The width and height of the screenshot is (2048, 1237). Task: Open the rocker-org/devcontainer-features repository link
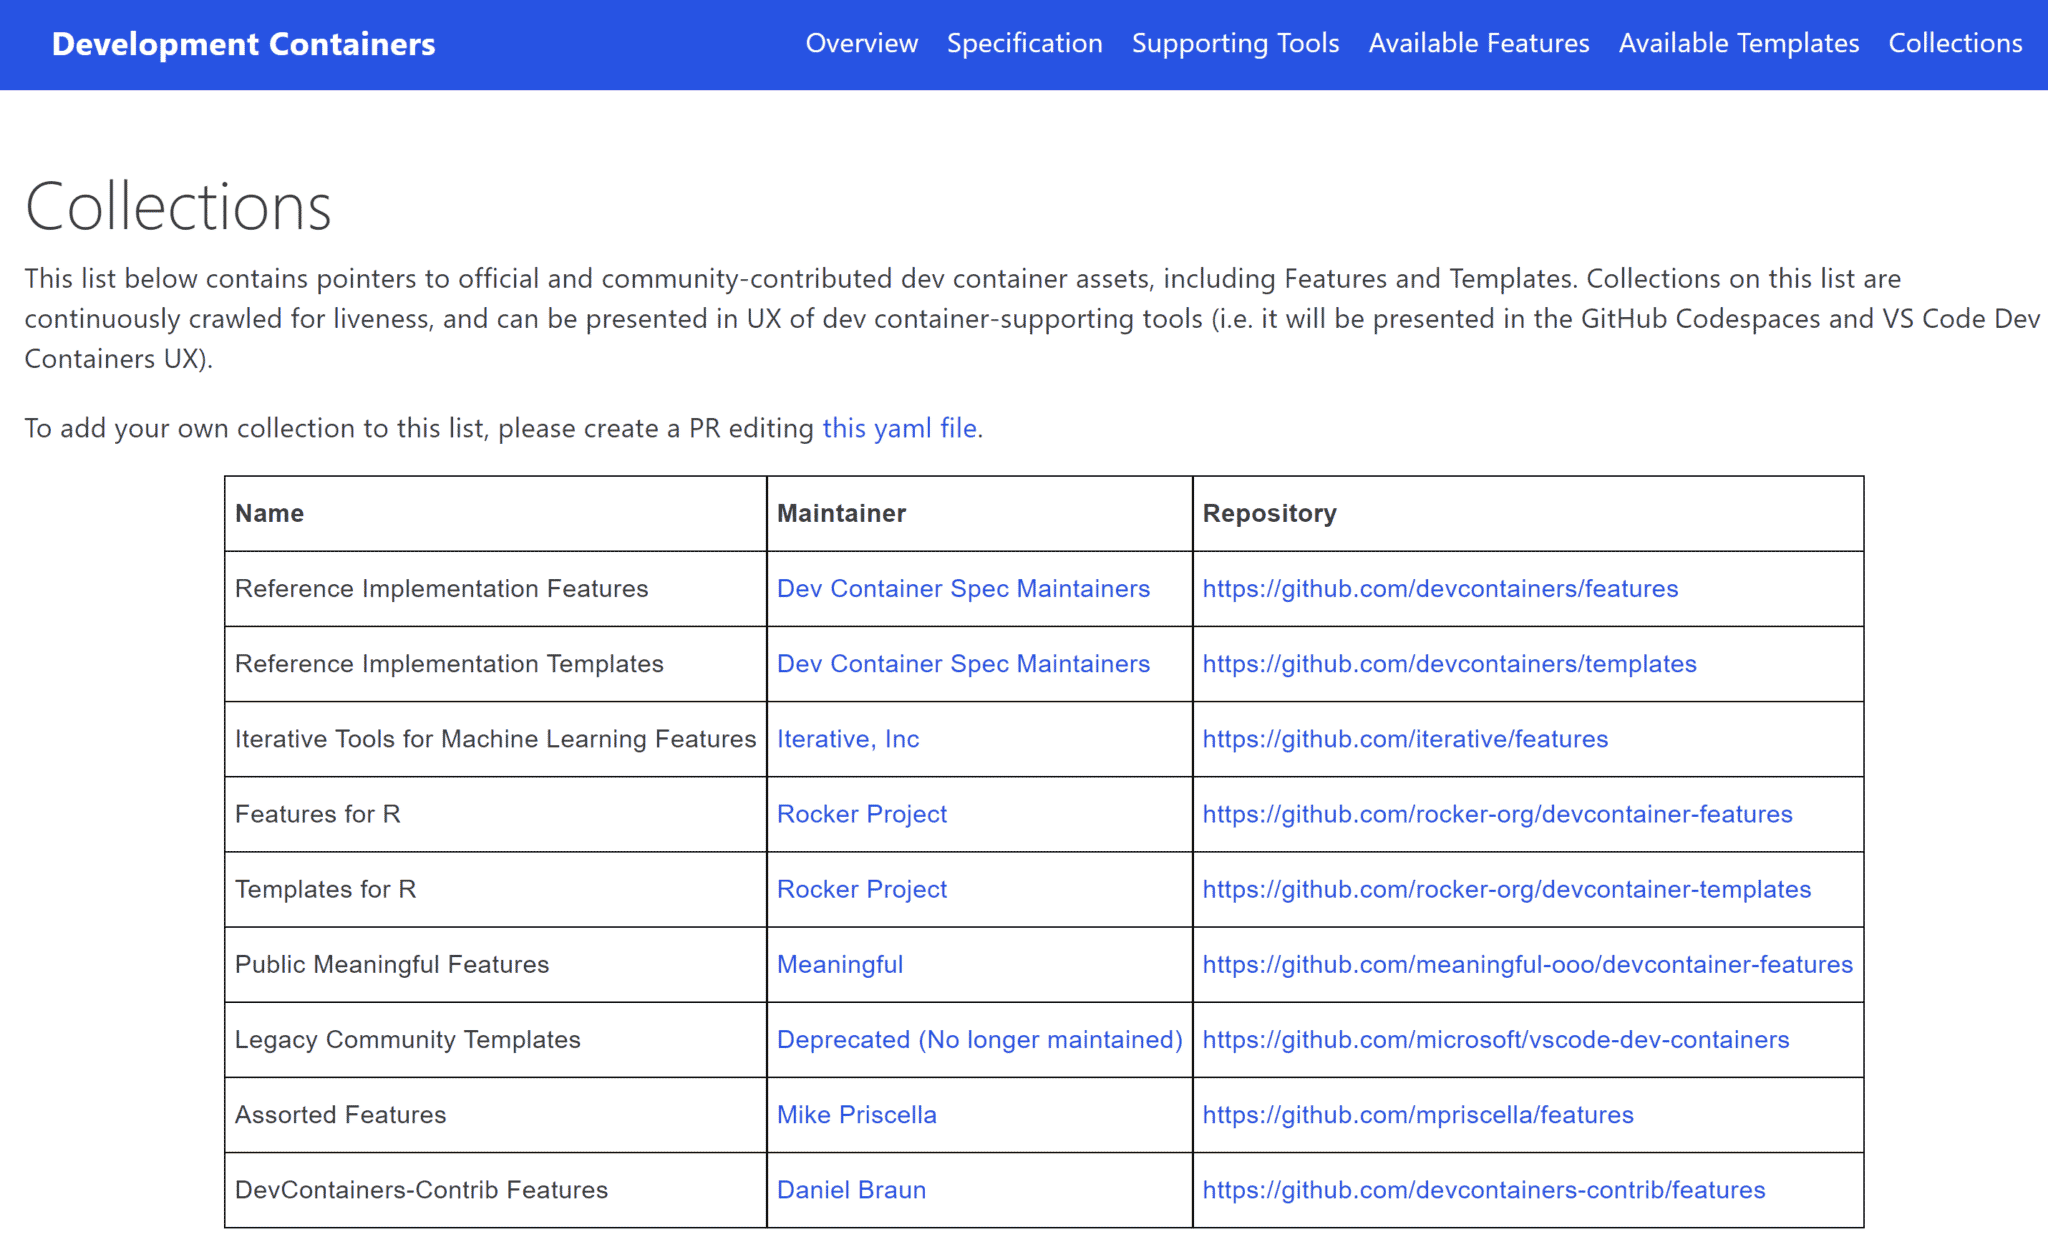click(1496, 814)
